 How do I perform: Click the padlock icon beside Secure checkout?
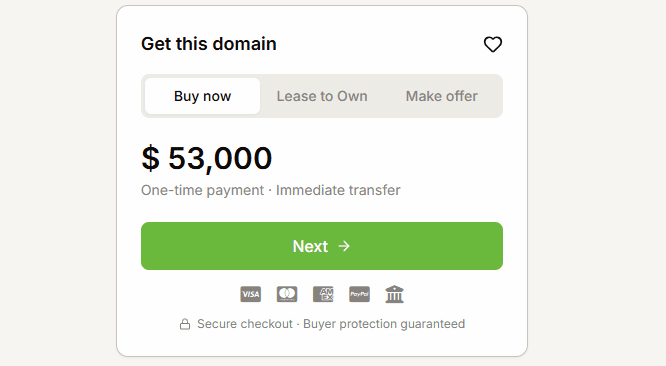185,324
